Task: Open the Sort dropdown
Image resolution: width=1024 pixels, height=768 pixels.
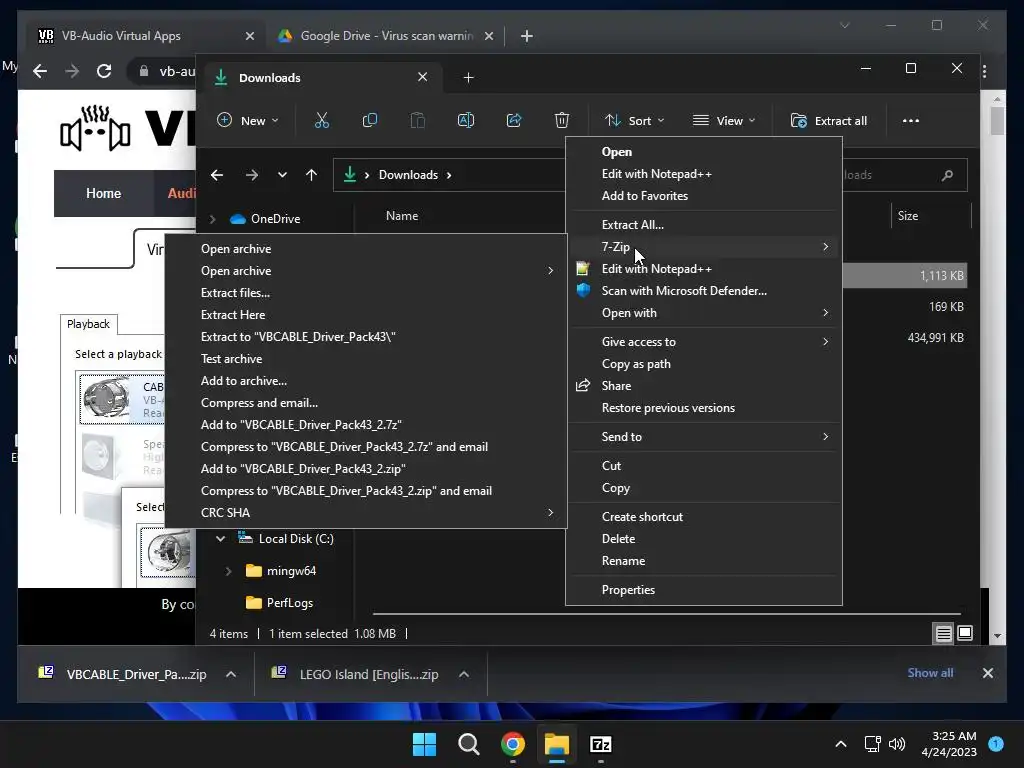Action: [x=634, y=121]
